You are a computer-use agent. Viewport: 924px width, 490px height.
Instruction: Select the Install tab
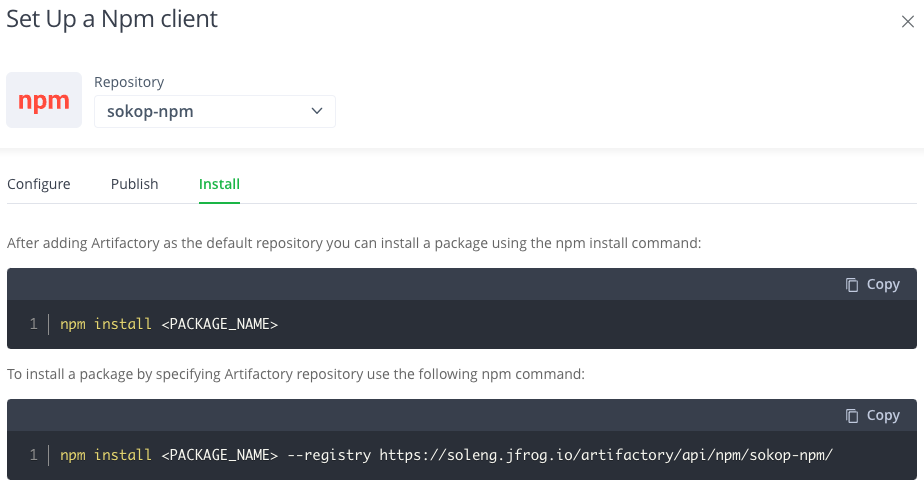pyautogui.click(x=219, y=184)
